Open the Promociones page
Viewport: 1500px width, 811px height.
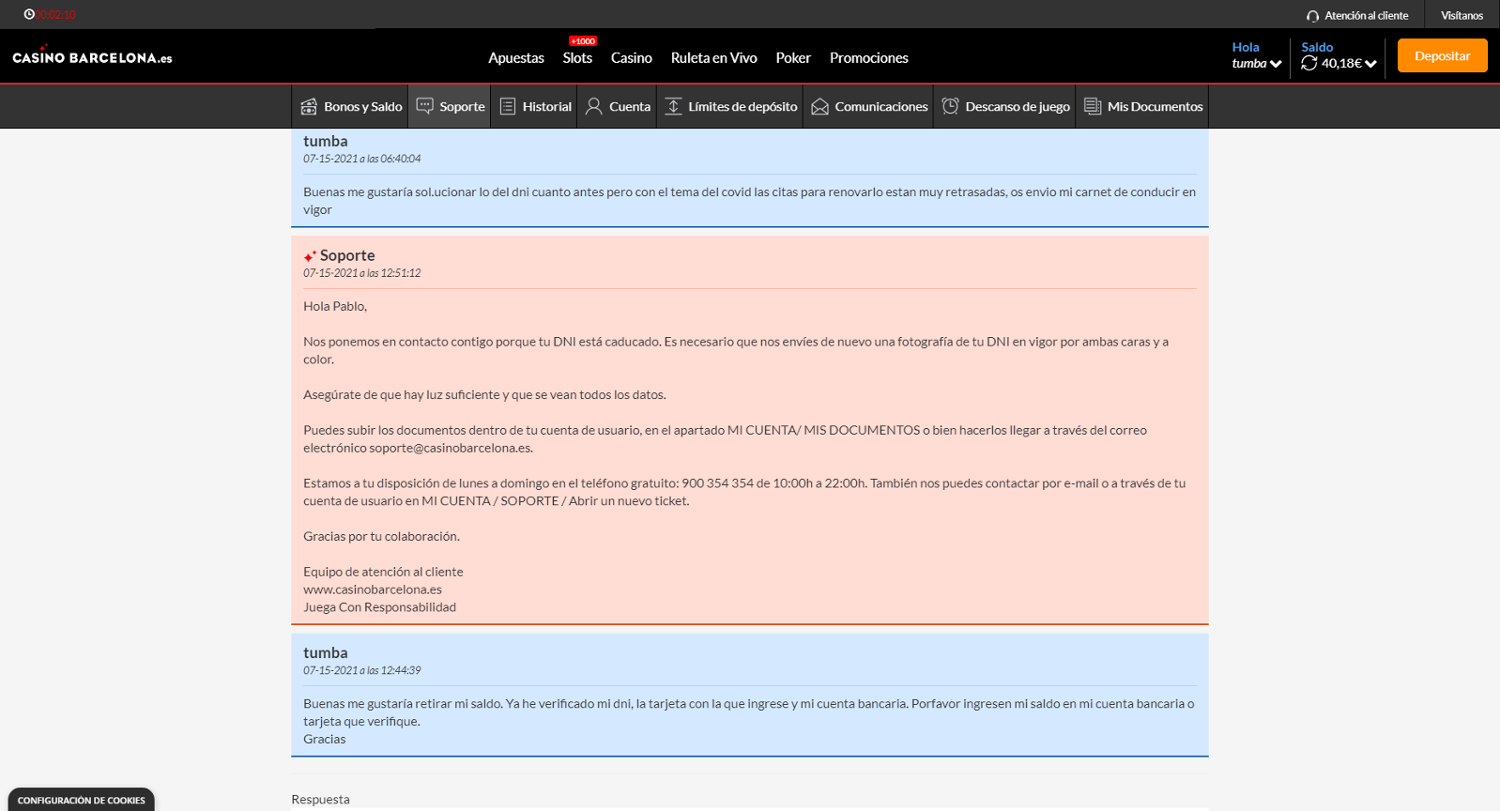pyautogui.click(x=868, y=58)
